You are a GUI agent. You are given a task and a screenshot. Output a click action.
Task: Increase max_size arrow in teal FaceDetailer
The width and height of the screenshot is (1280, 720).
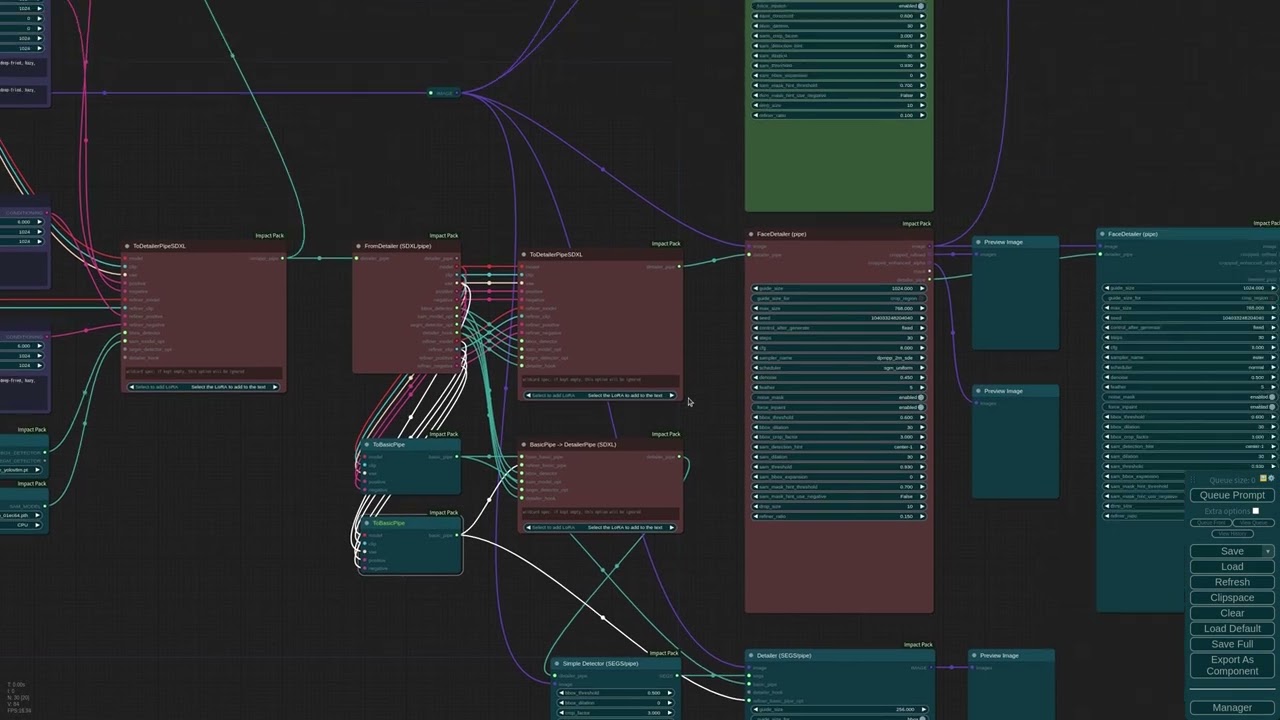tap(1272, 308)
